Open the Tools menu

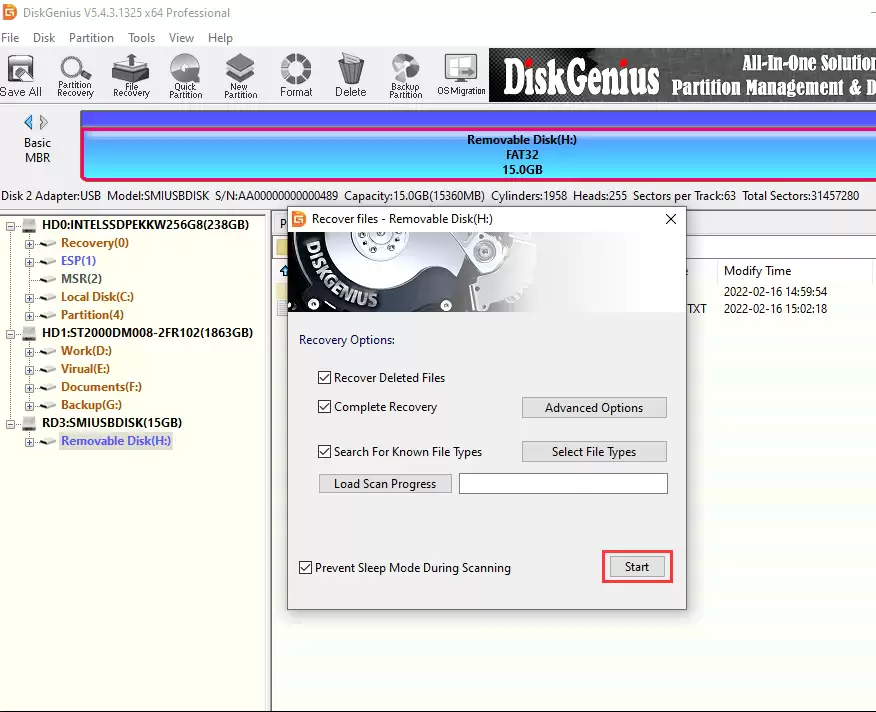pos(141,38)
